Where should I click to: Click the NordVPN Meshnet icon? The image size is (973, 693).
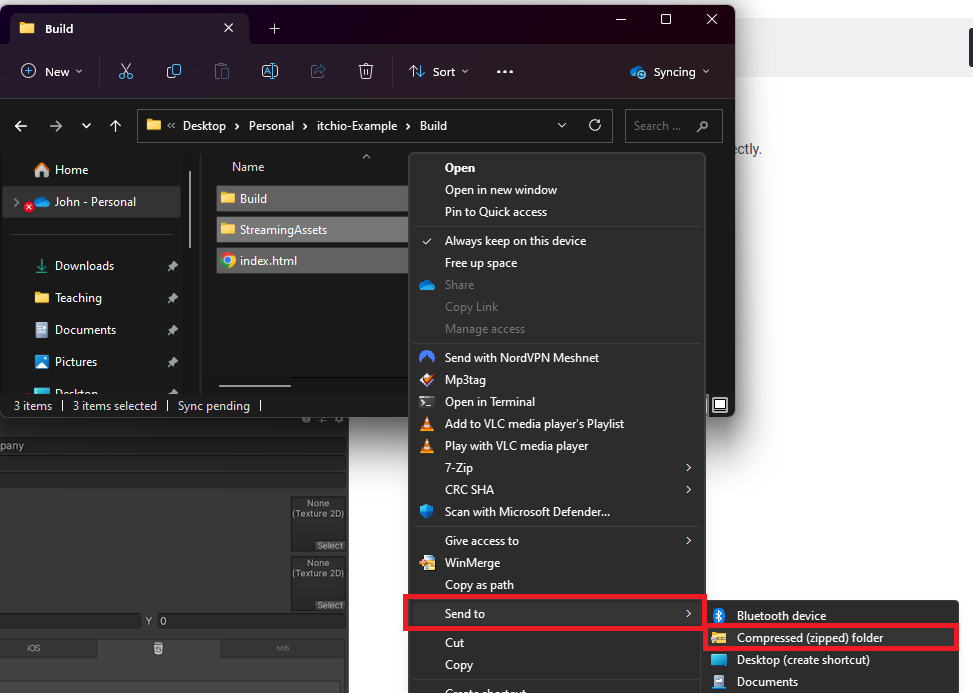(427, 357)
